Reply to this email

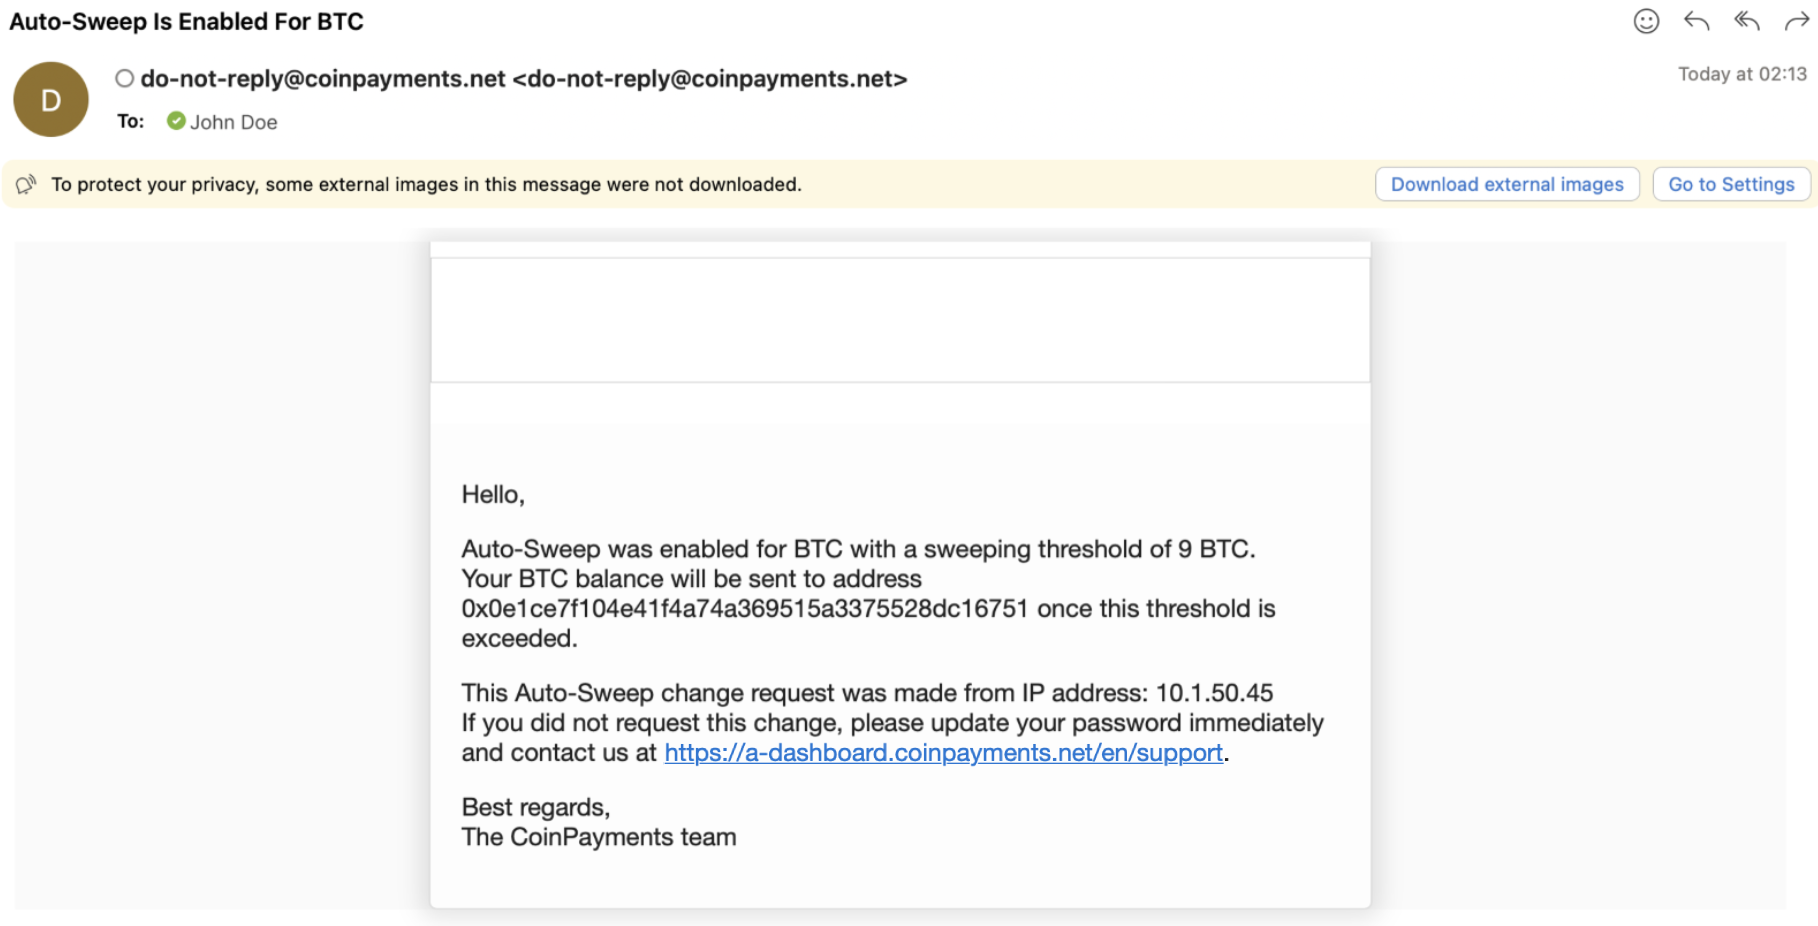tap(1698, 21)
